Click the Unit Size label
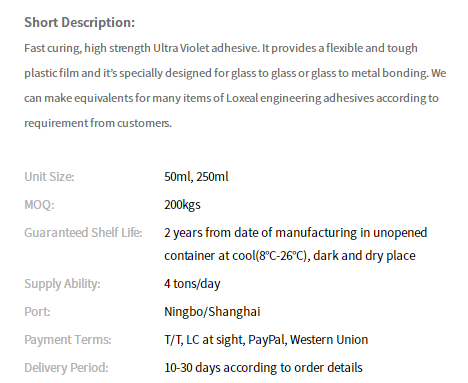This screenshot has height=383, width=468. coord(49,176)
